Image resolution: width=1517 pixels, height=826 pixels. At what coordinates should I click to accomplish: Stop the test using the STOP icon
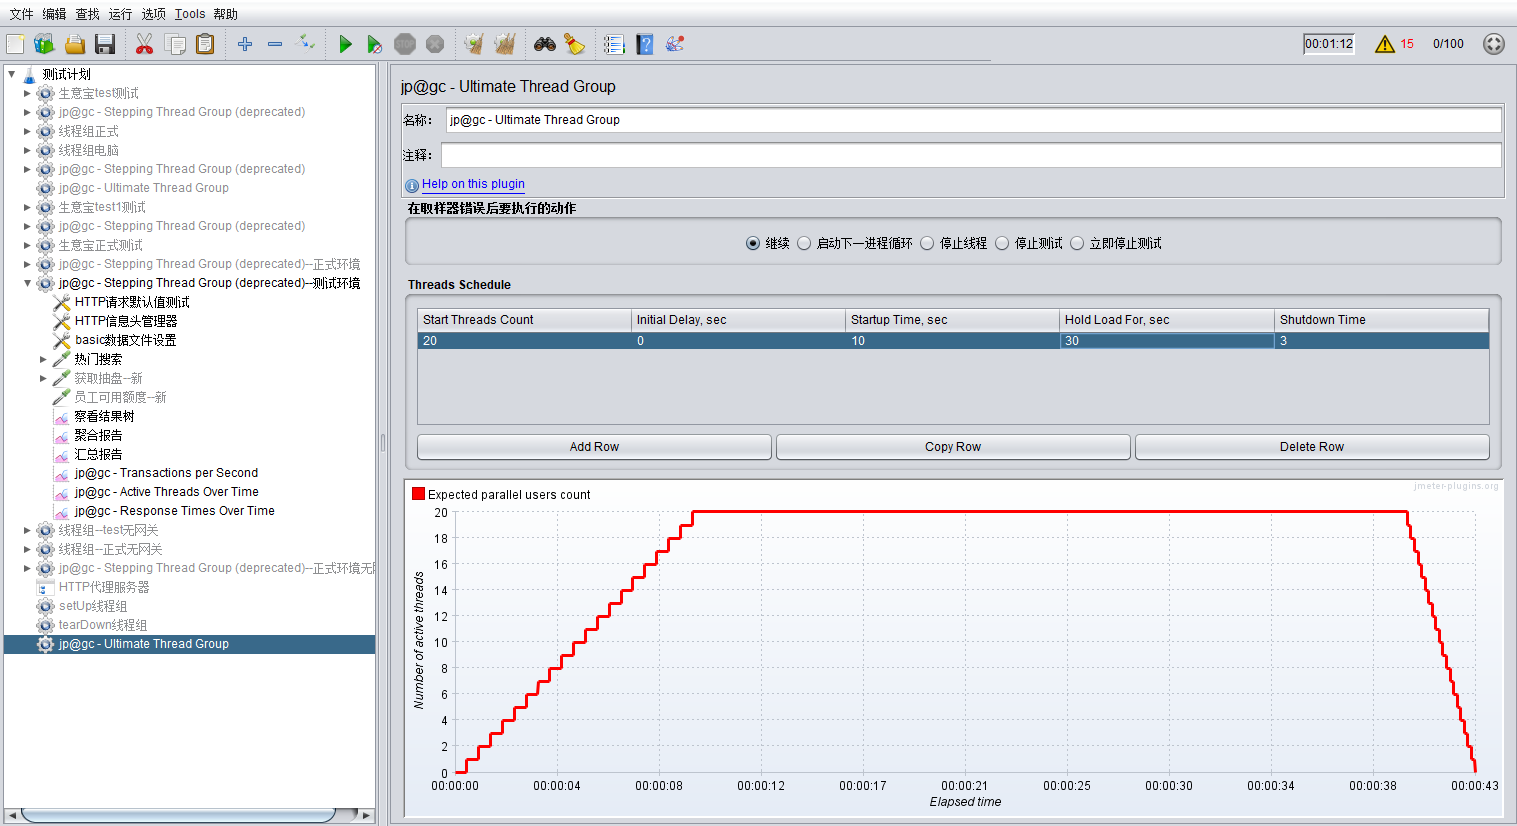[x=405, y=44]
